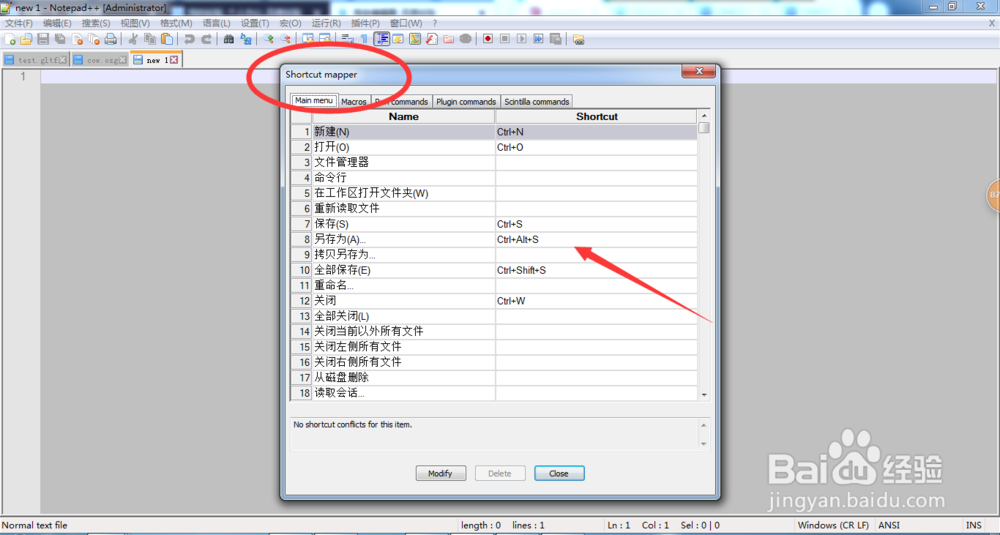Image resolution: width=1000 pixels, height=535 pixels.
Task: Click the Print toolbar icon
Action: pyautogui.click(x=110, y=39)
